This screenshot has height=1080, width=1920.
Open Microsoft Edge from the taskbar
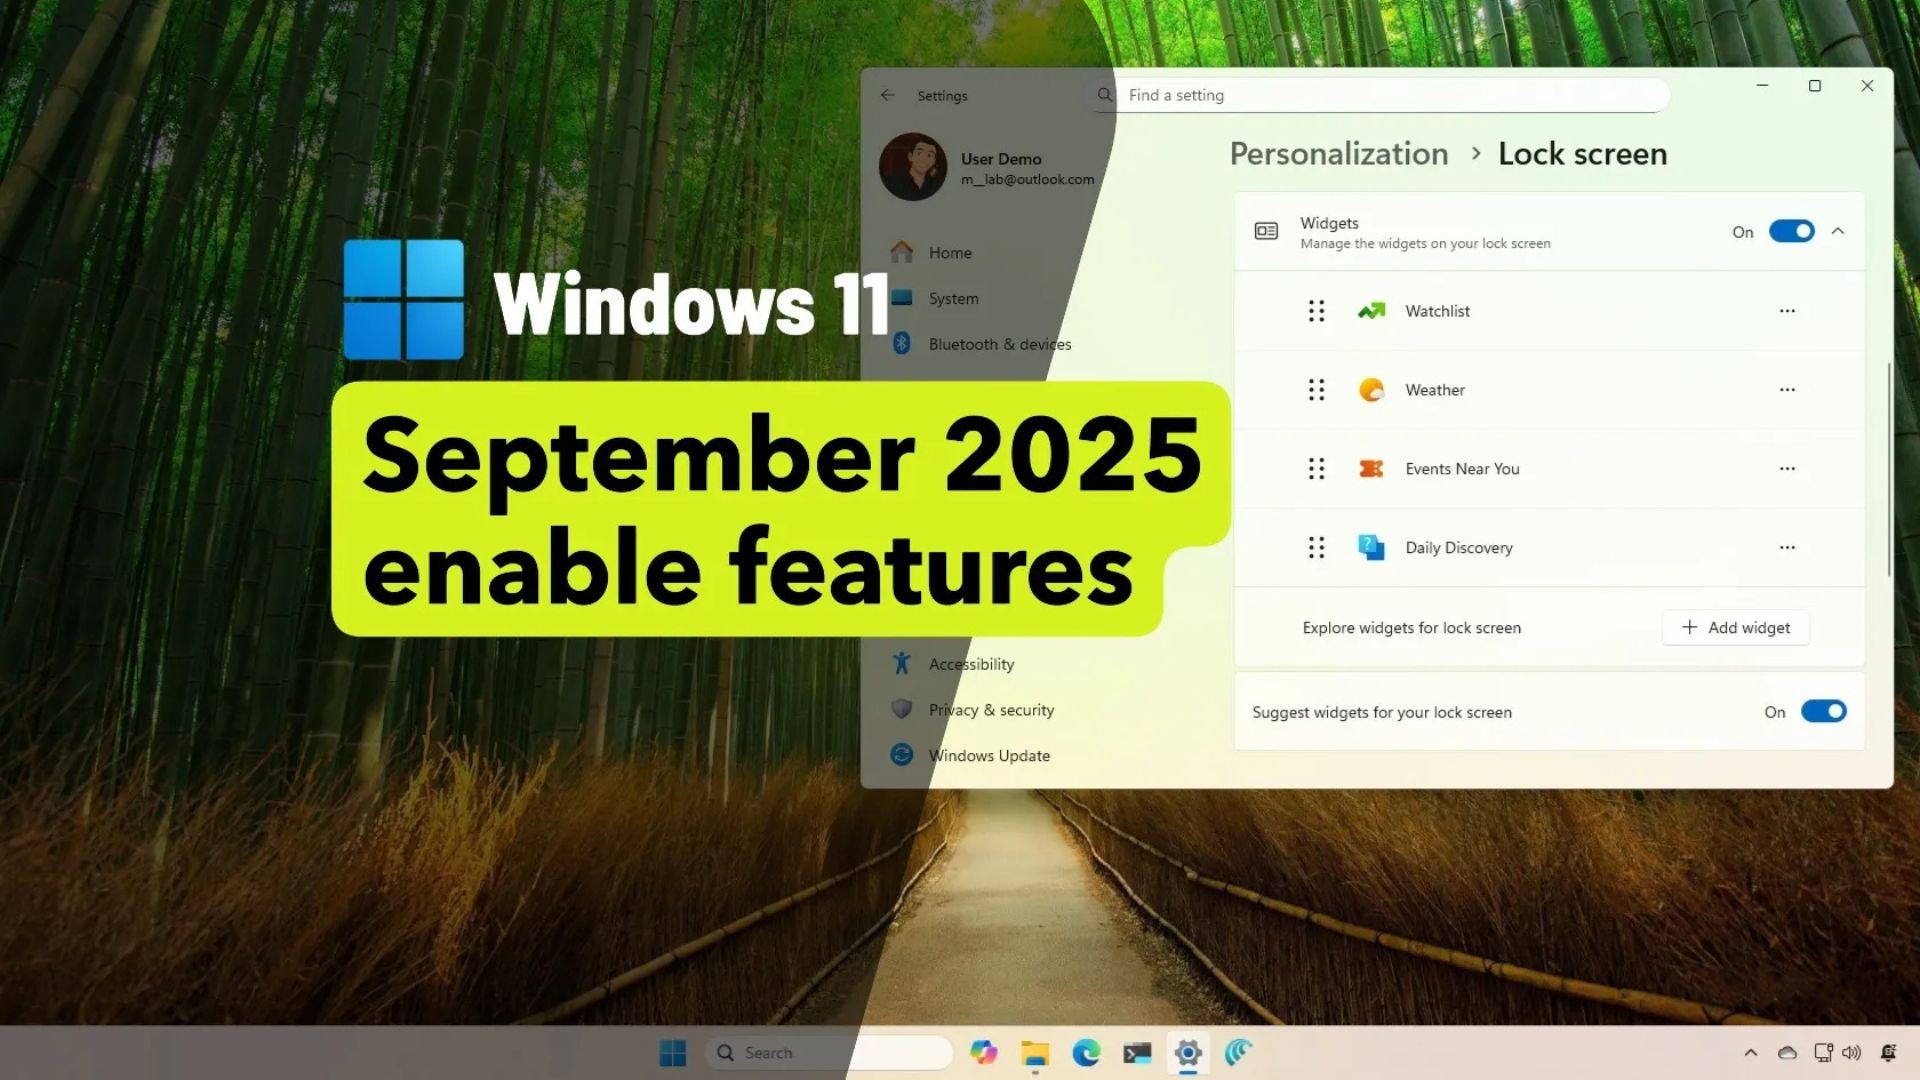[1086, 1052]
